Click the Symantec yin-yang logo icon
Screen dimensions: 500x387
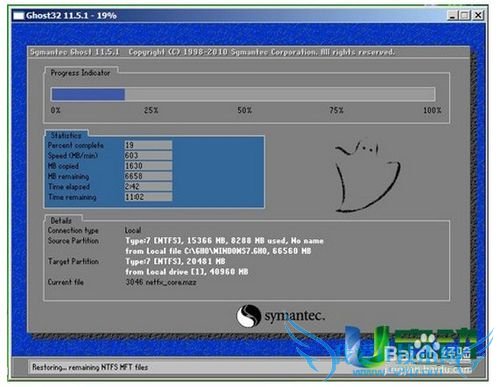249,316
